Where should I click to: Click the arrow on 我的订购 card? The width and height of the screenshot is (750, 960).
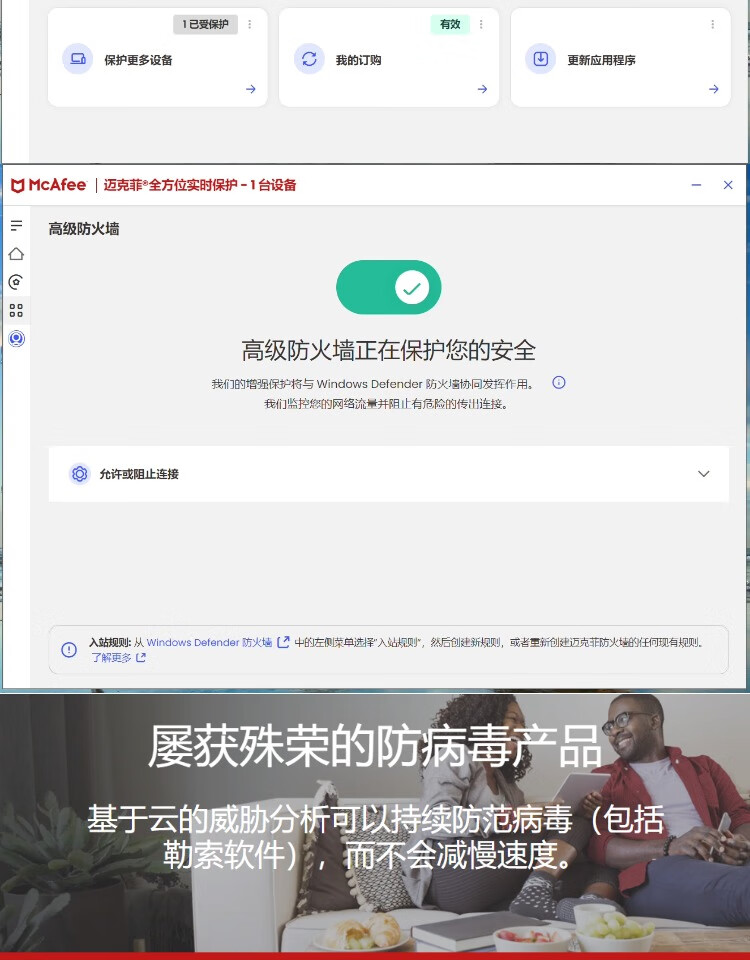pyautogui.click(x=482, y=89)
